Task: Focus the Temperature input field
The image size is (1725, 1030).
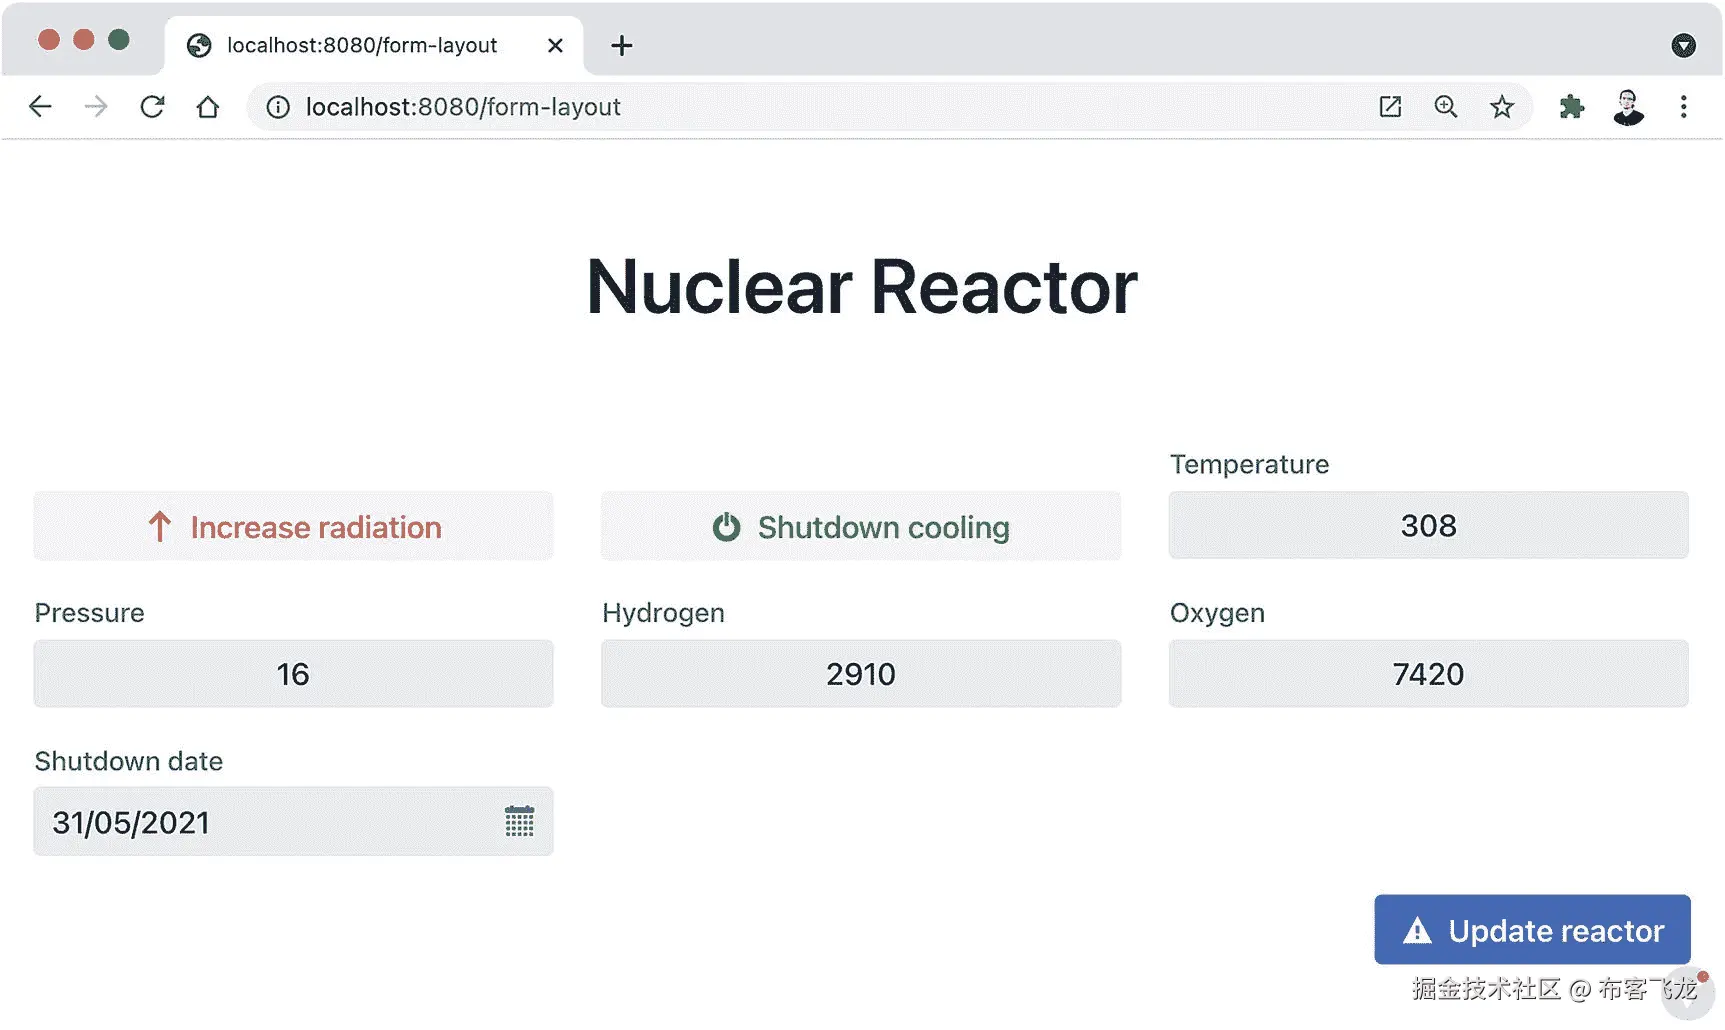Action: tap(1428, 526)
